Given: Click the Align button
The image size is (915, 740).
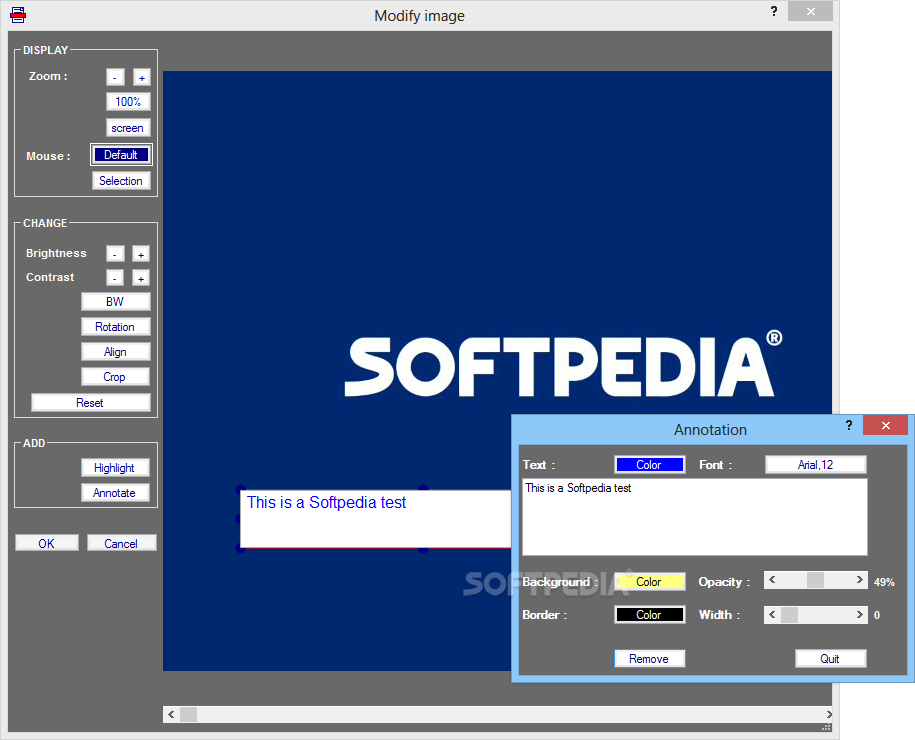Looking at the screenshot, I should coord(116,352).
